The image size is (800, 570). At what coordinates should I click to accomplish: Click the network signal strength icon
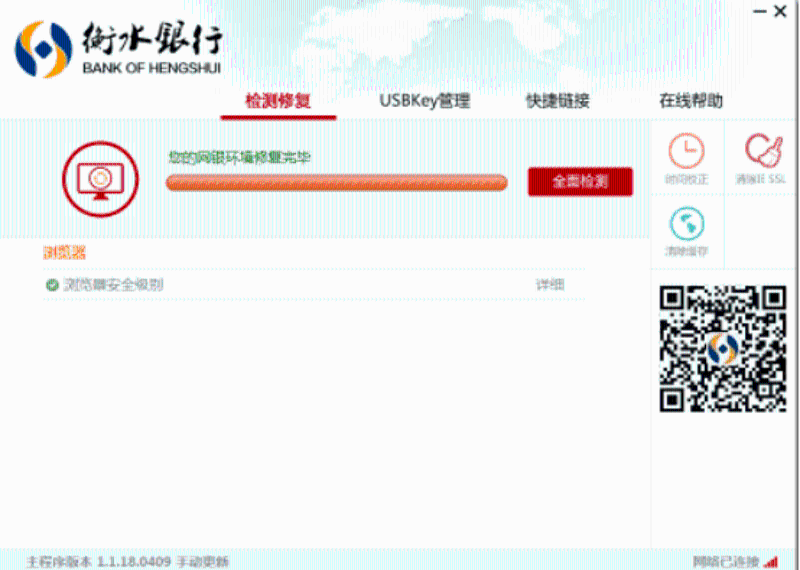[x=770, y=562]
